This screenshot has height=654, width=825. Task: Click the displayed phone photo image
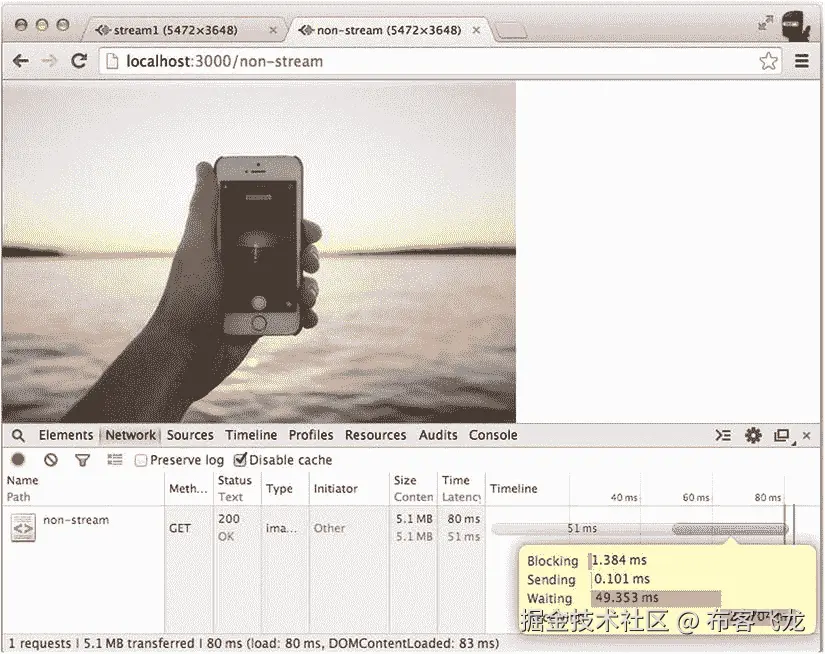[x=258, y=252]
